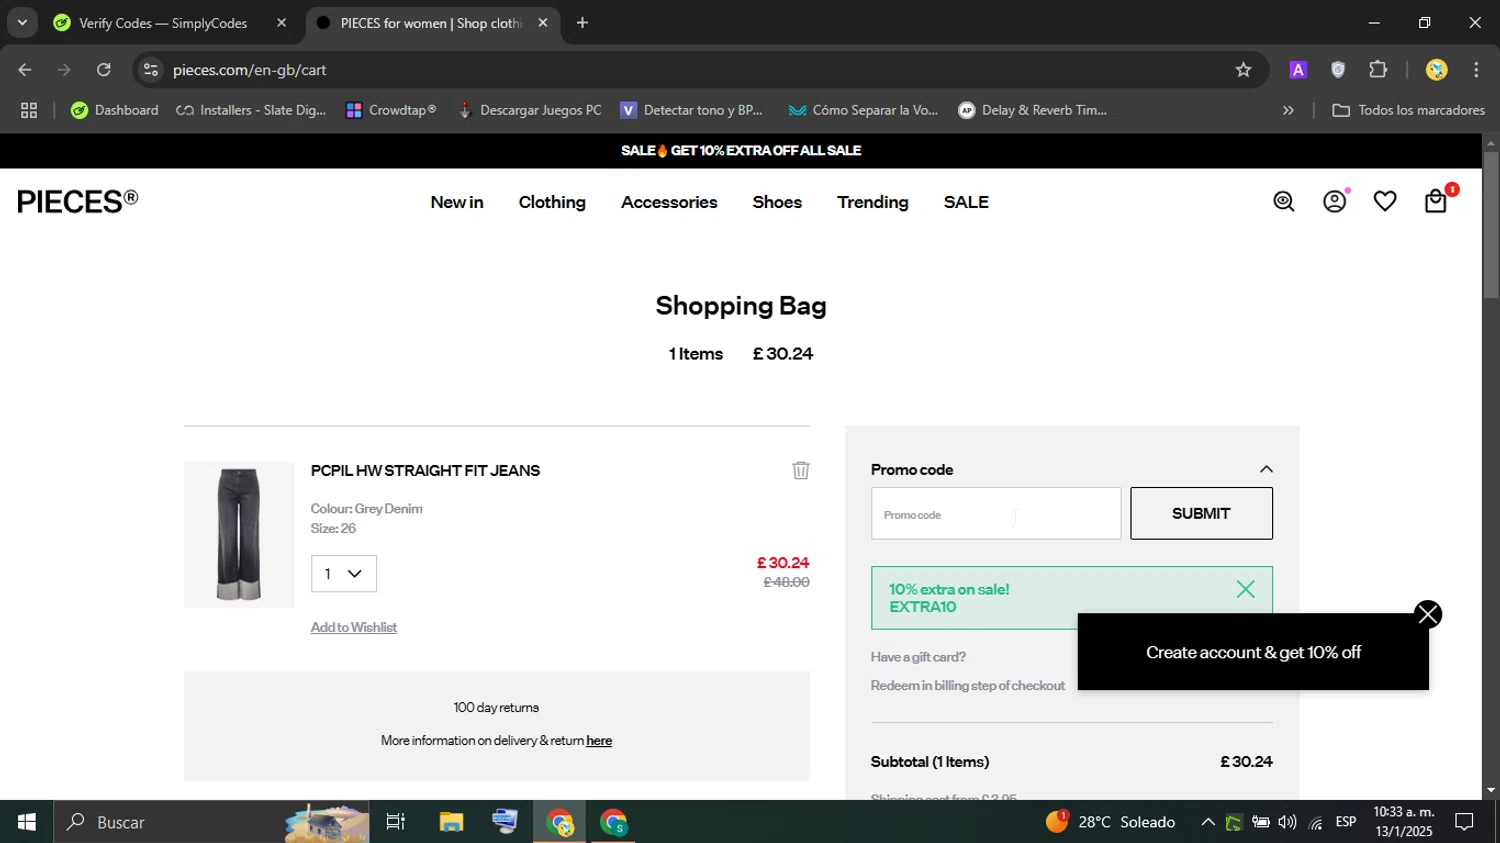Screen dimensions: 1500x843
Task: Open the clock showing 10:33 a. m.
Action: click(x=1404, y=822)
